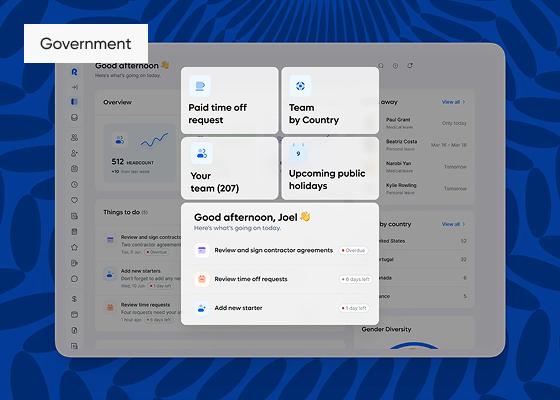Click the Canada count of 6
The width and height of the screenshot is (560, 400).
[465, 278]
